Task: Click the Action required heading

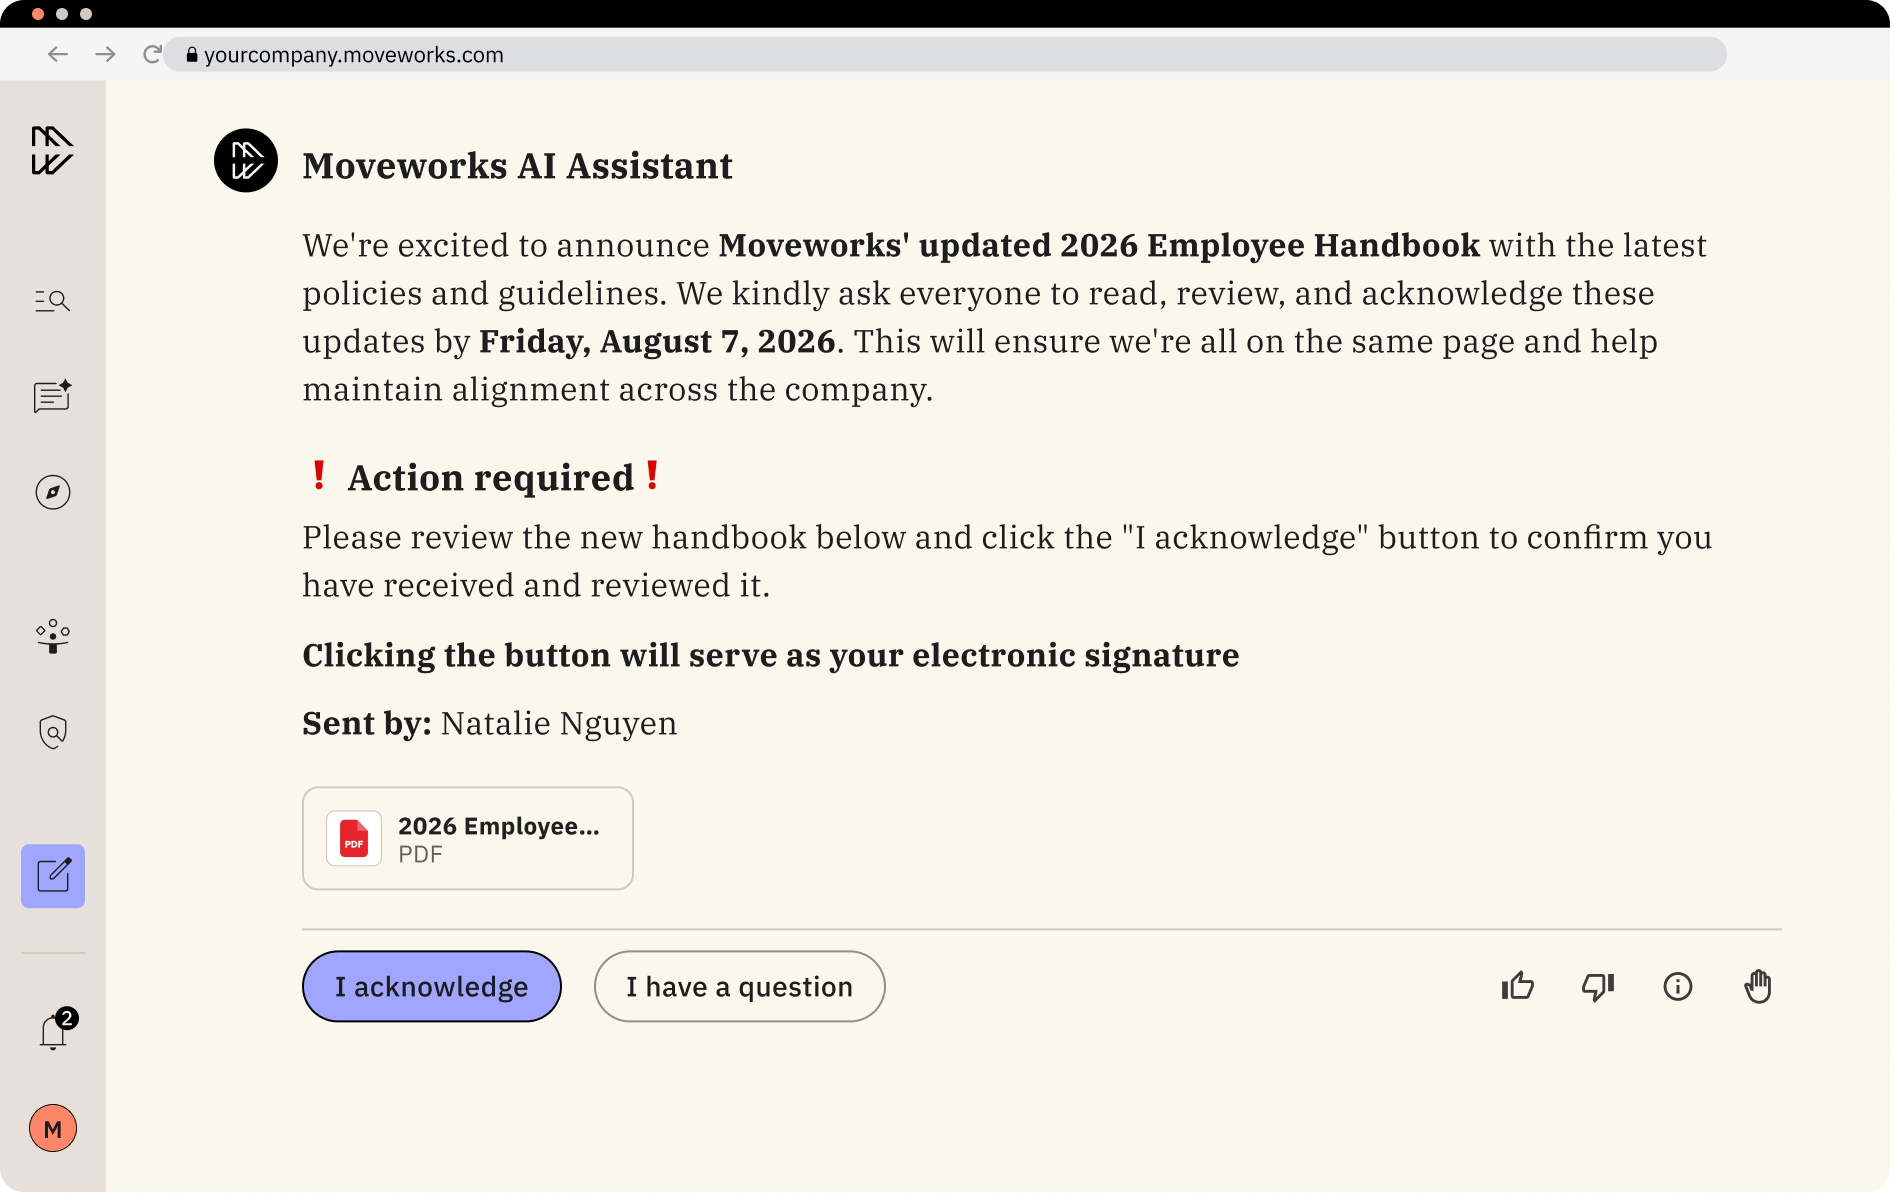Action: tap(491, 478)
